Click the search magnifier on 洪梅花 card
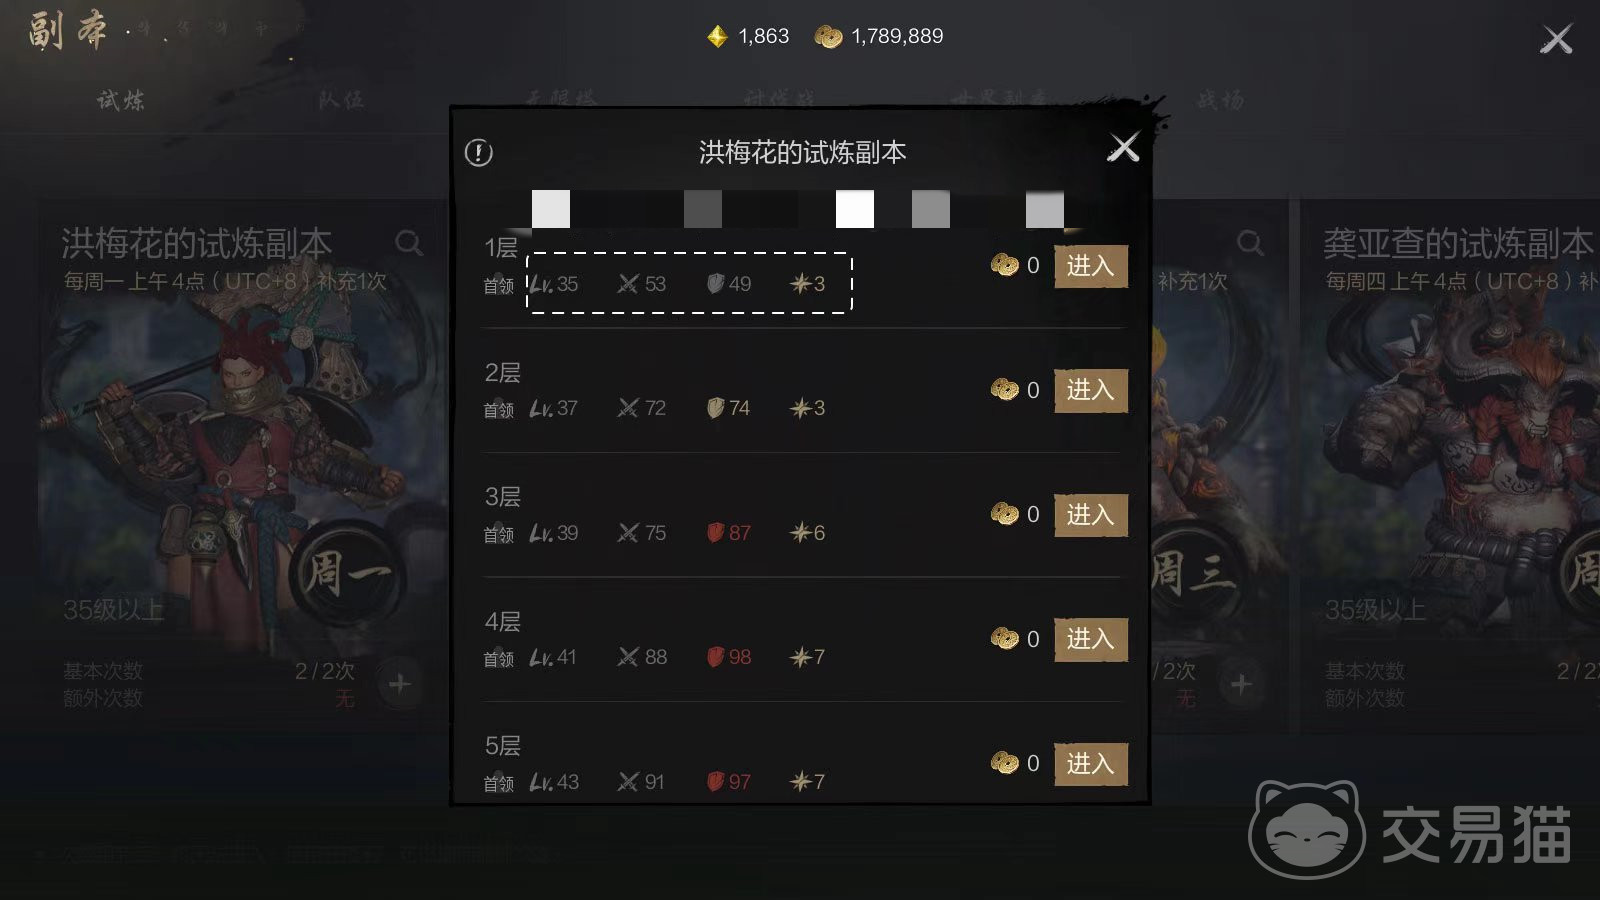 [x=408, y=242]
